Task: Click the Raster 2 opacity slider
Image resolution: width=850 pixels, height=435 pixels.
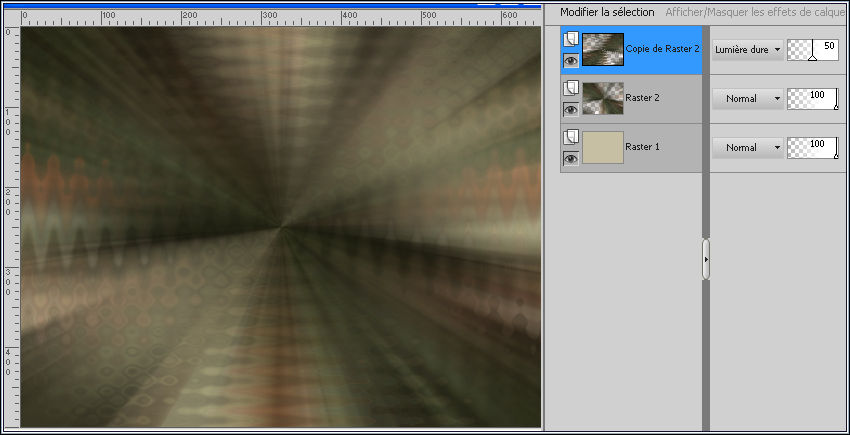Action: (x=813, y=99)
